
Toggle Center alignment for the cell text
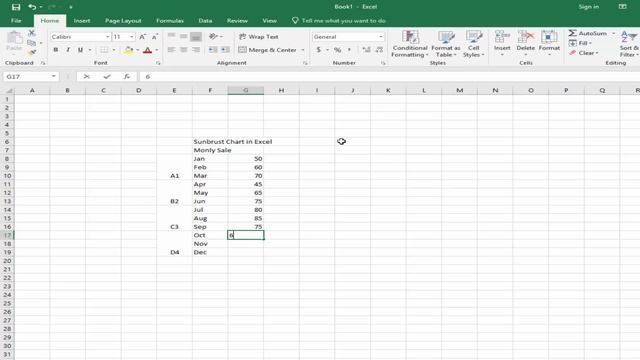click(x=184, y=50)
